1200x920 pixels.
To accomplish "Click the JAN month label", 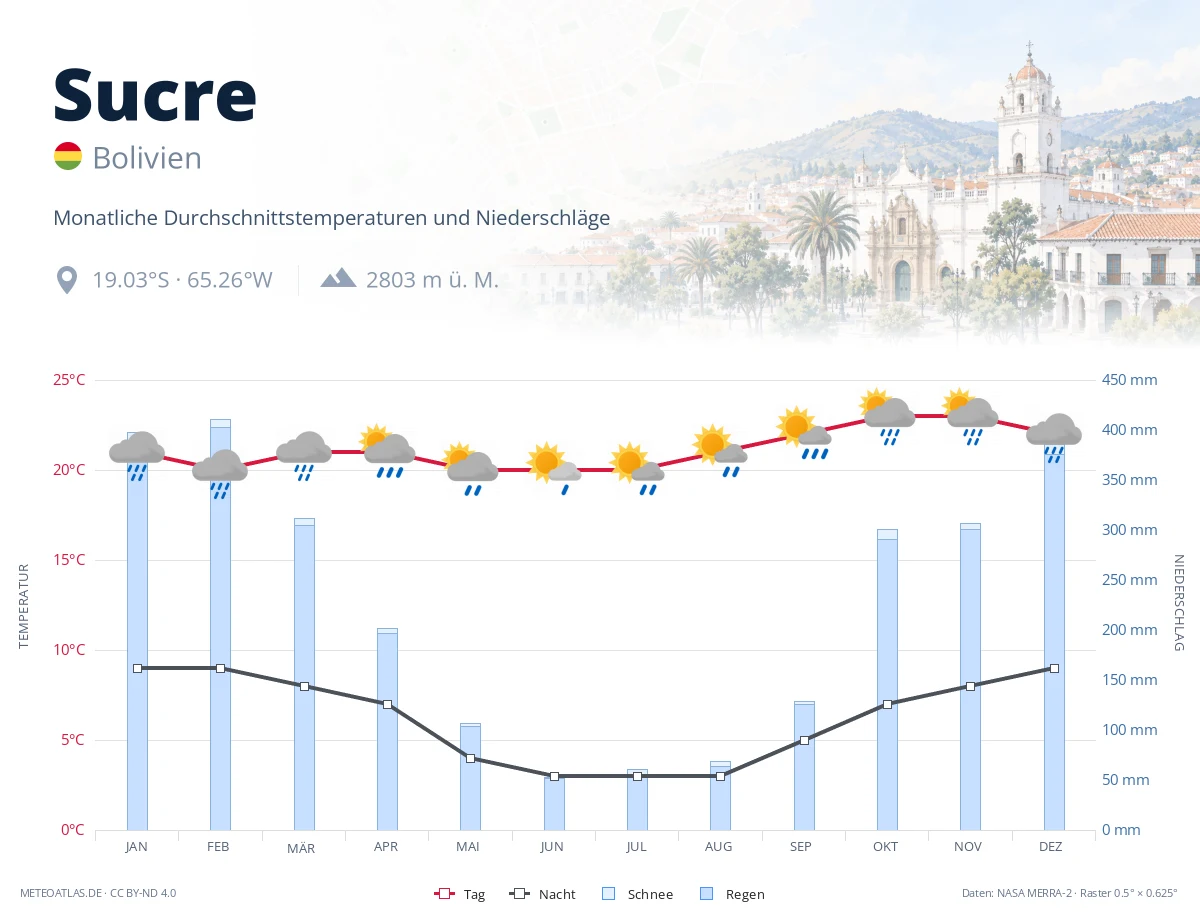I will 137,847.
